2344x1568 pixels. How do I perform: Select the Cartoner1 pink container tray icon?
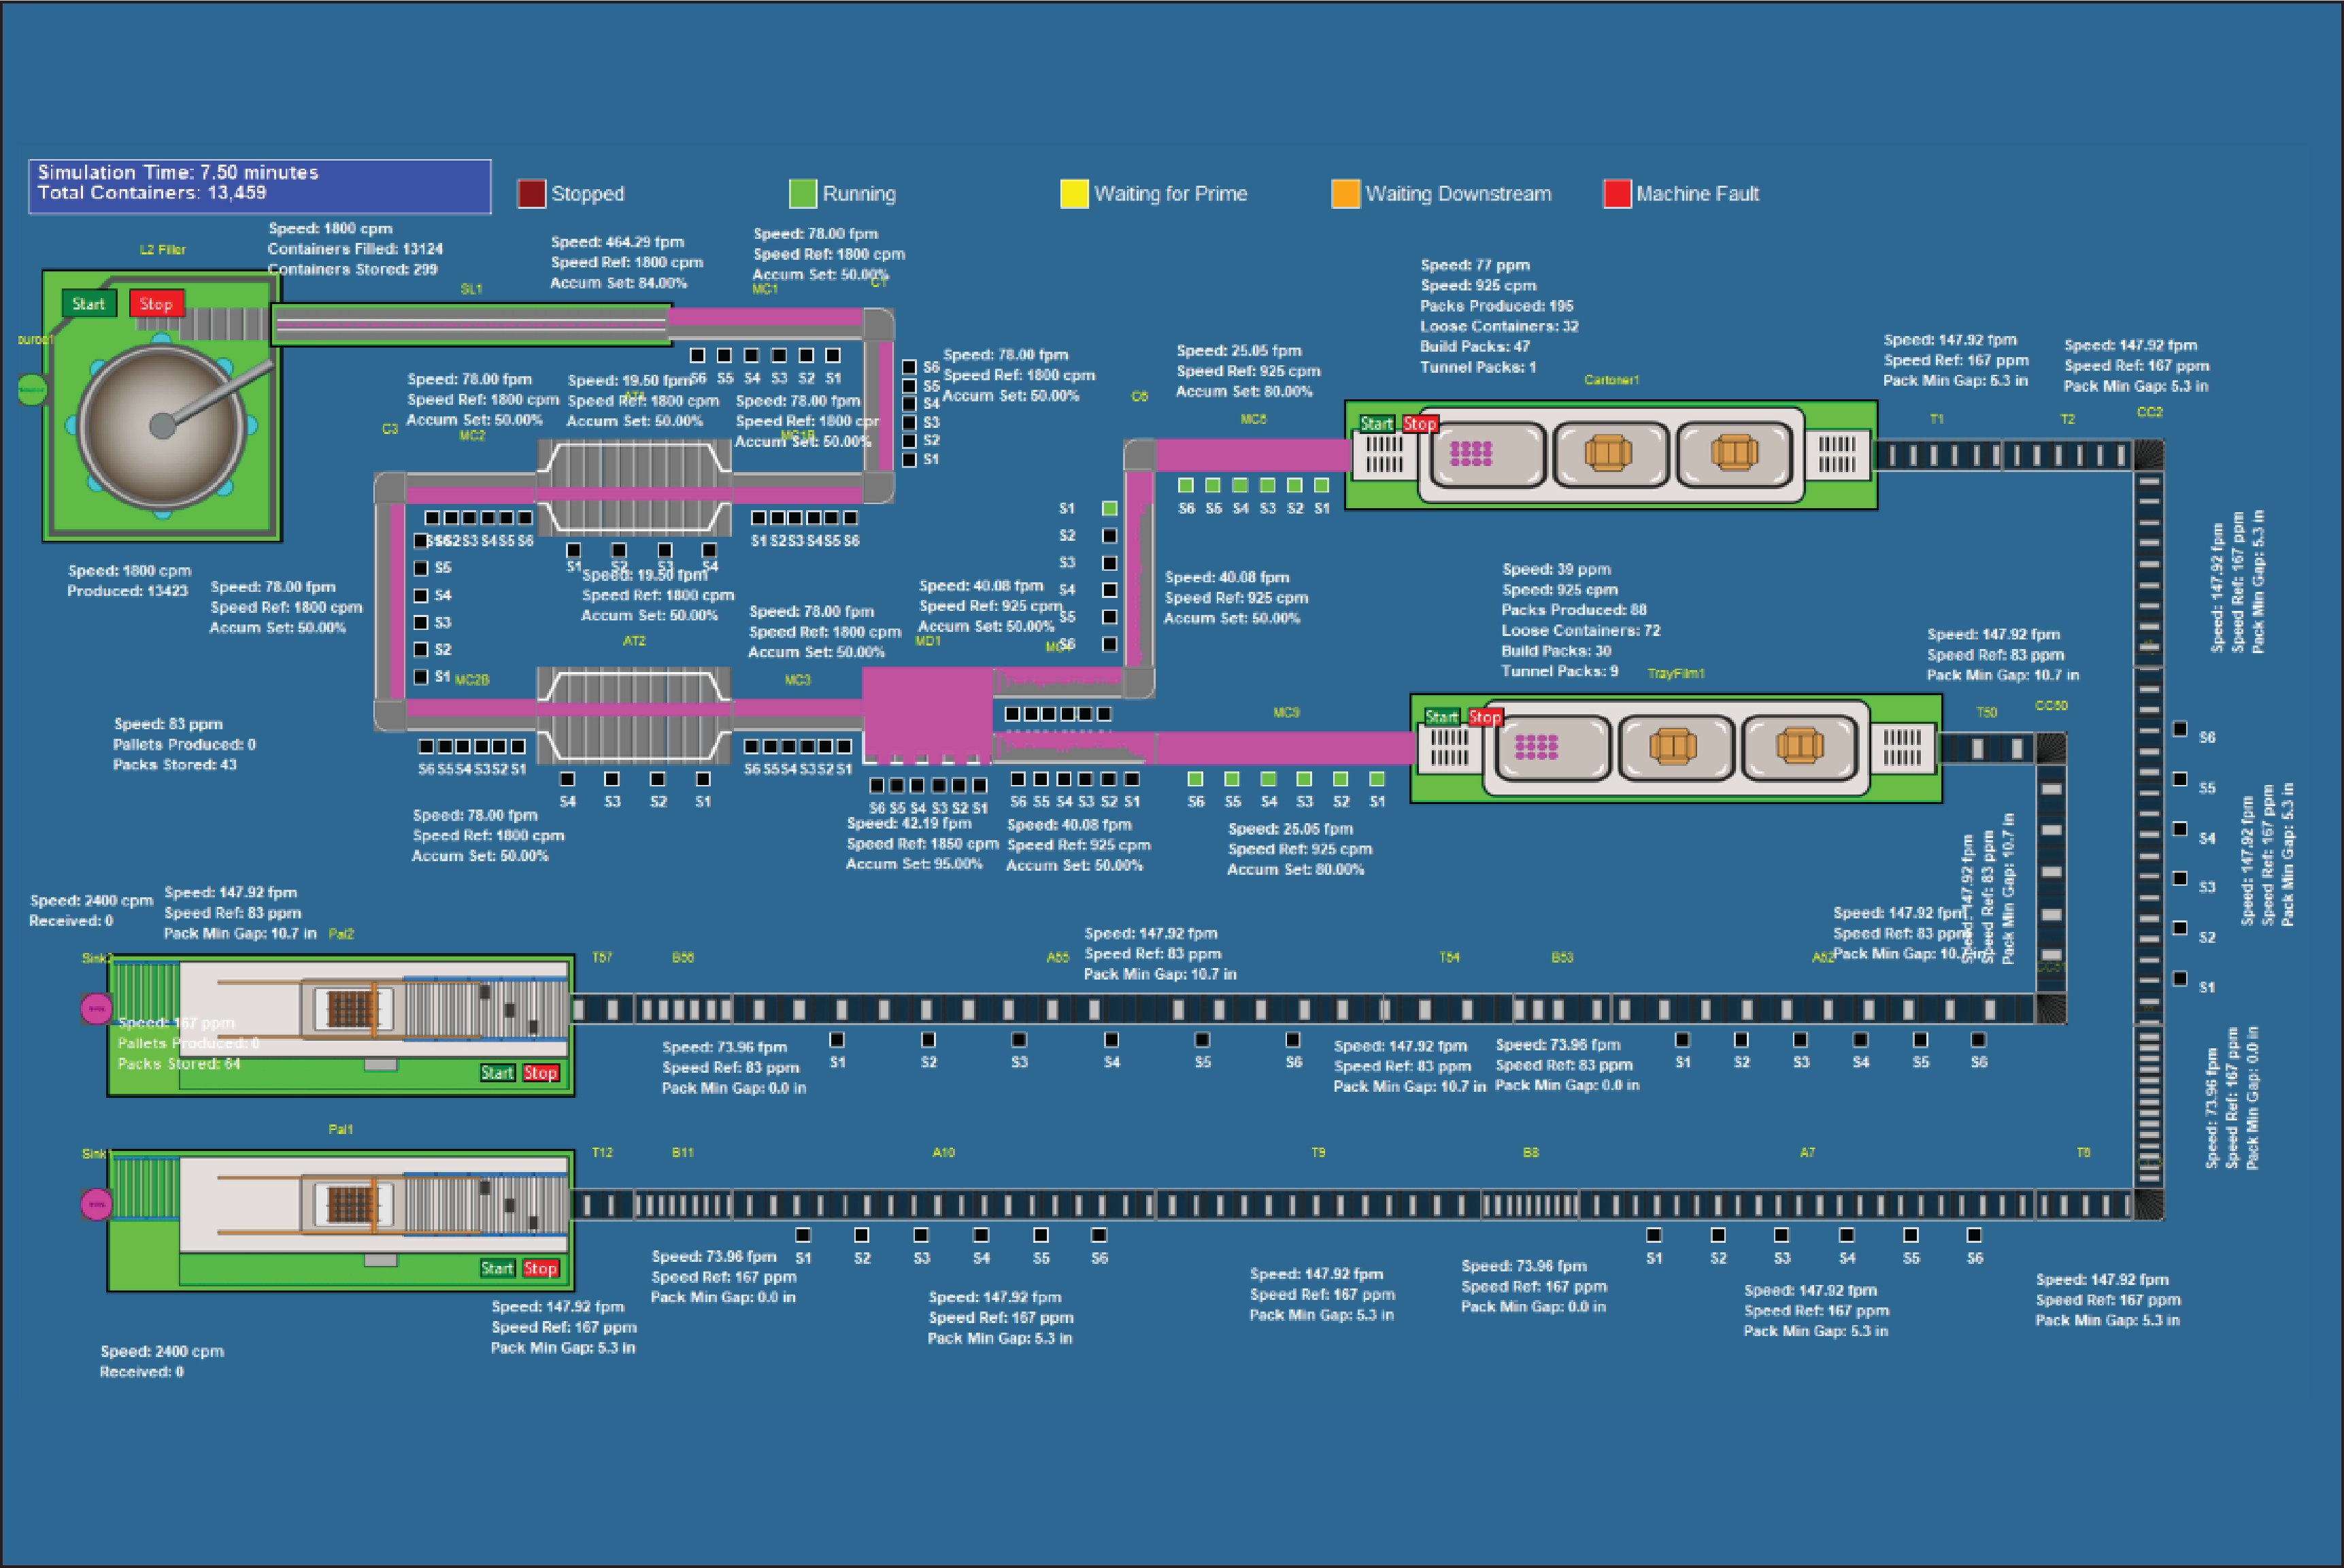click(x=1471, y=454)
